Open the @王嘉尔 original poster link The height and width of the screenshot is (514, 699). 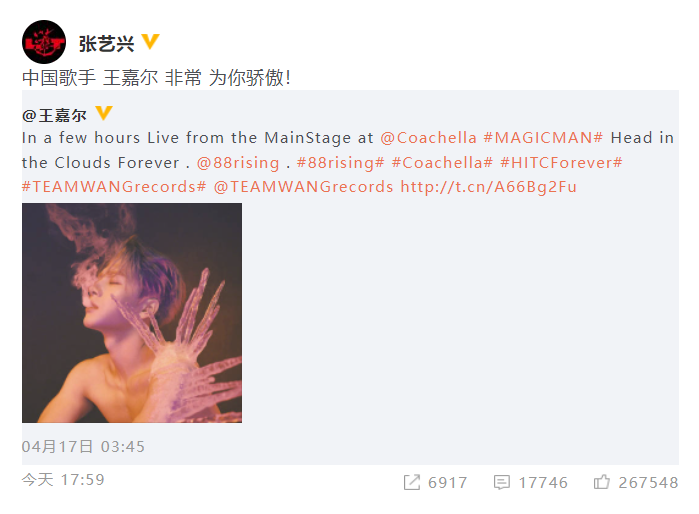[x=54, y=115]
